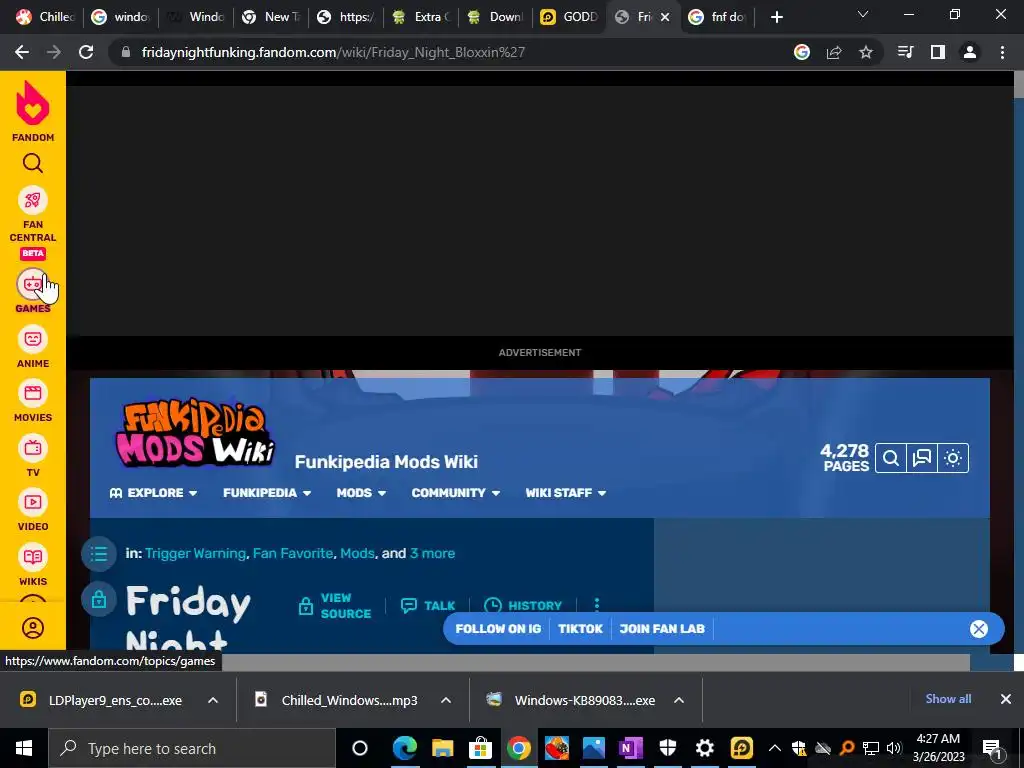Screen dimensions: 1024x768
Task: Open a new browser tab
Action: 776,17
